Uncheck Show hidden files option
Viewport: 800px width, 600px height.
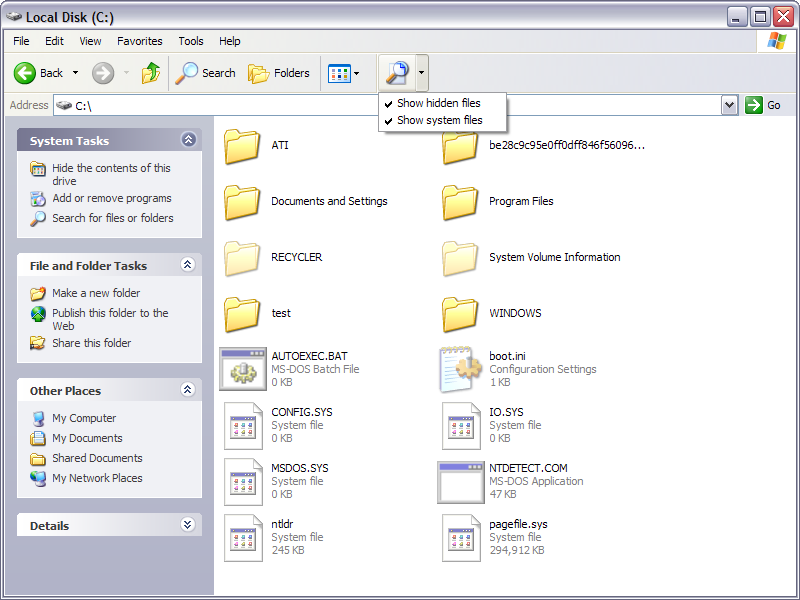[x=442, y=103]
